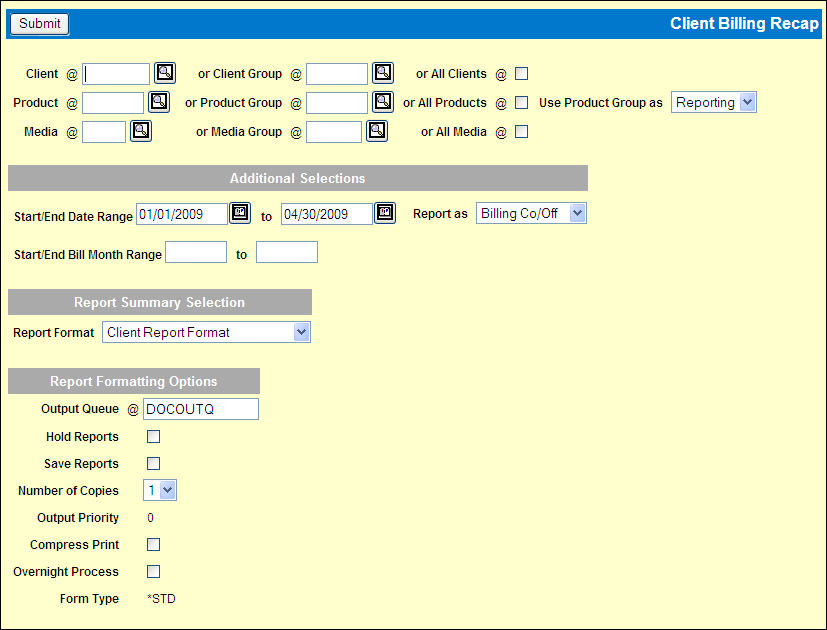Viewport: 827px width, 630px height.
Task: Open the Report as dropdown
Action: [x=531, y=213]
